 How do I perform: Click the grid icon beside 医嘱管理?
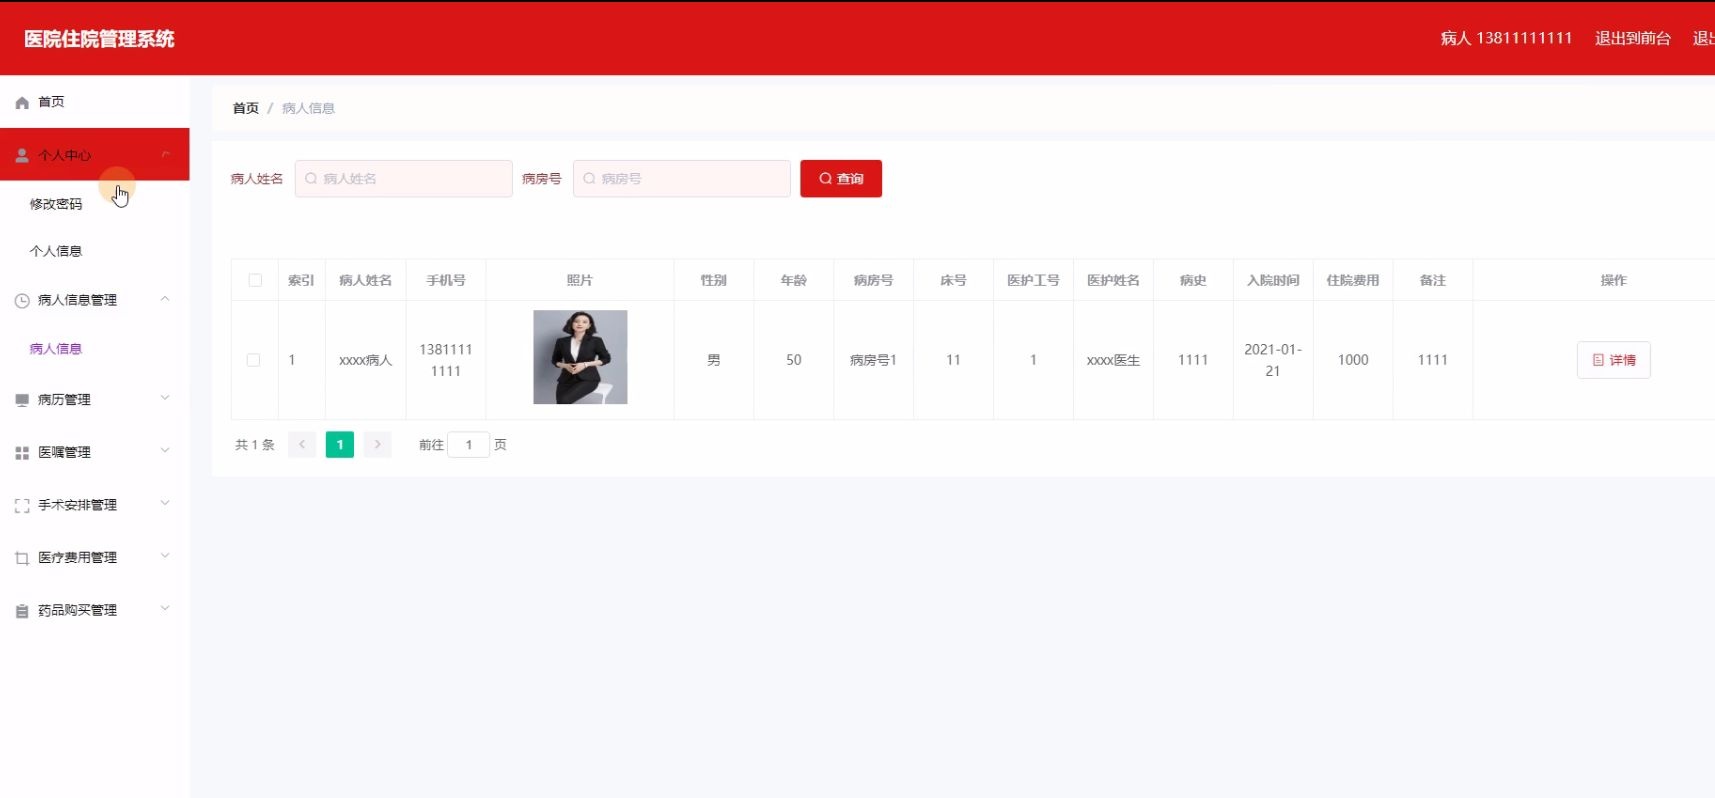coord(22,453)
